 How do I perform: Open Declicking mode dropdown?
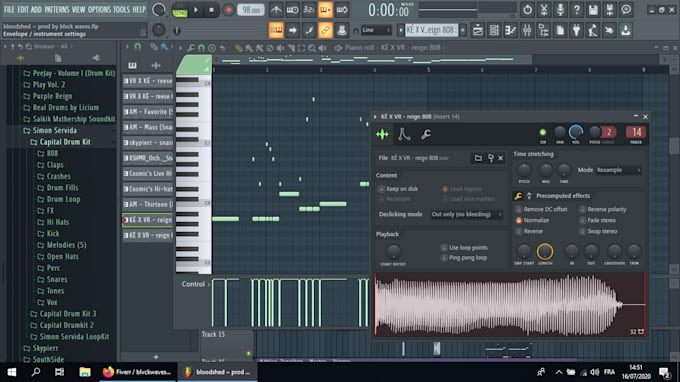pyautogui.click(x=466, y=214)
